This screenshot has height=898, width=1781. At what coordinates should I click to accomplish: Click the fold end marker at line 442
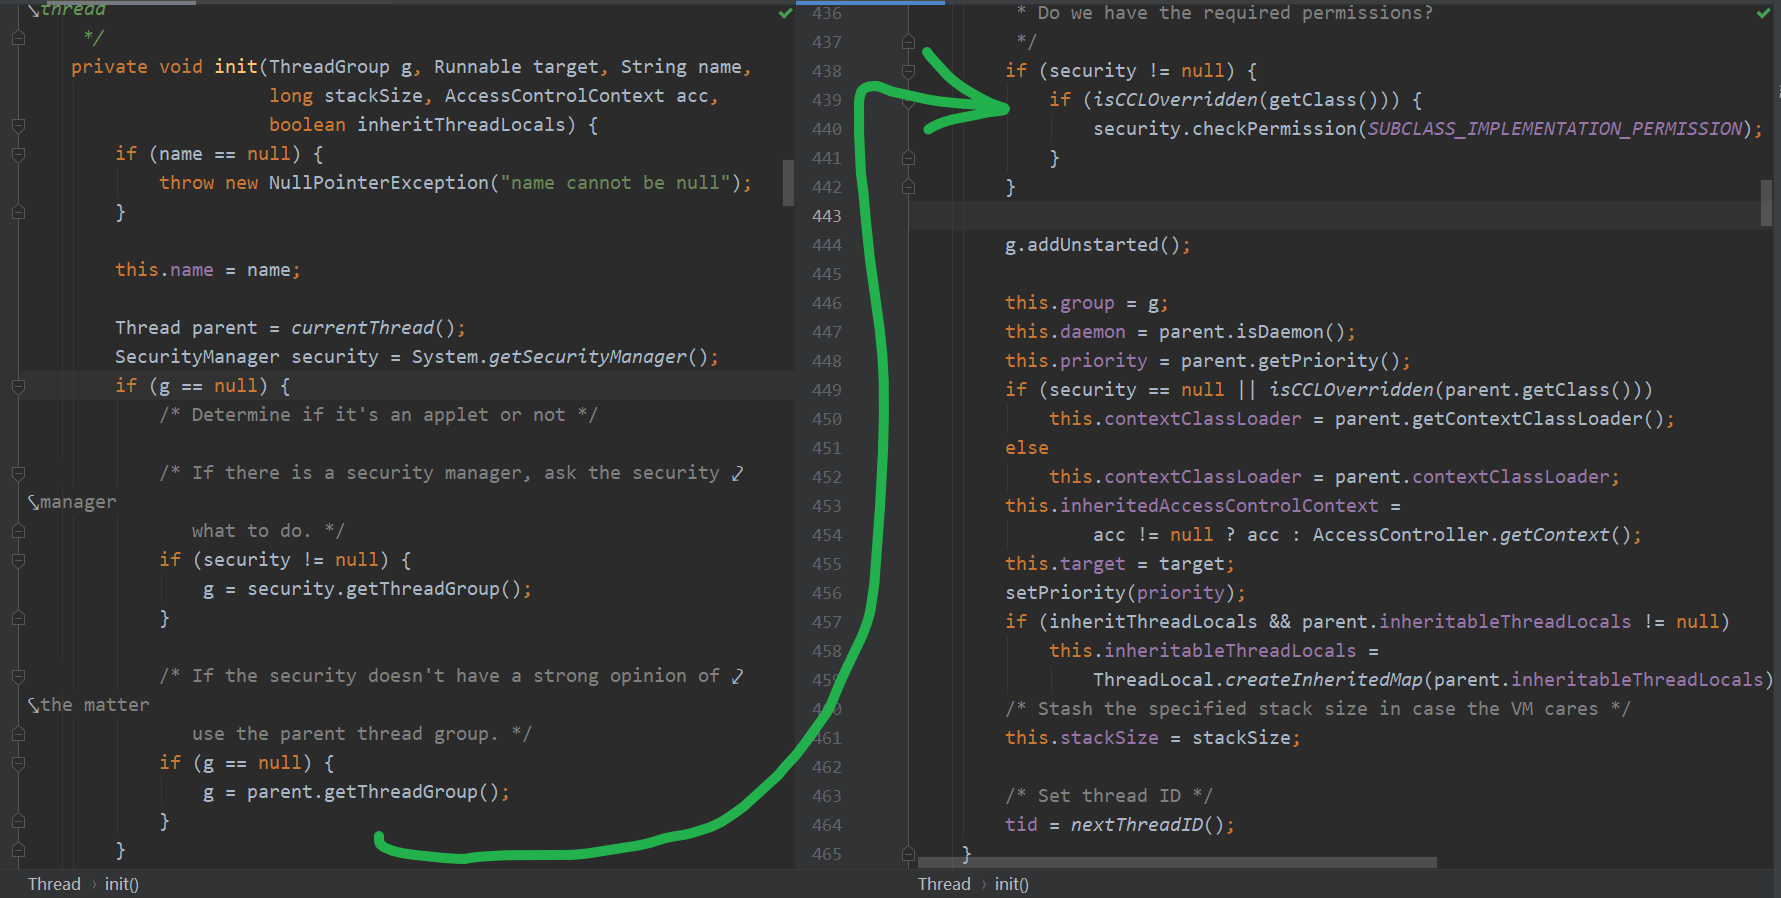(908, 187)
